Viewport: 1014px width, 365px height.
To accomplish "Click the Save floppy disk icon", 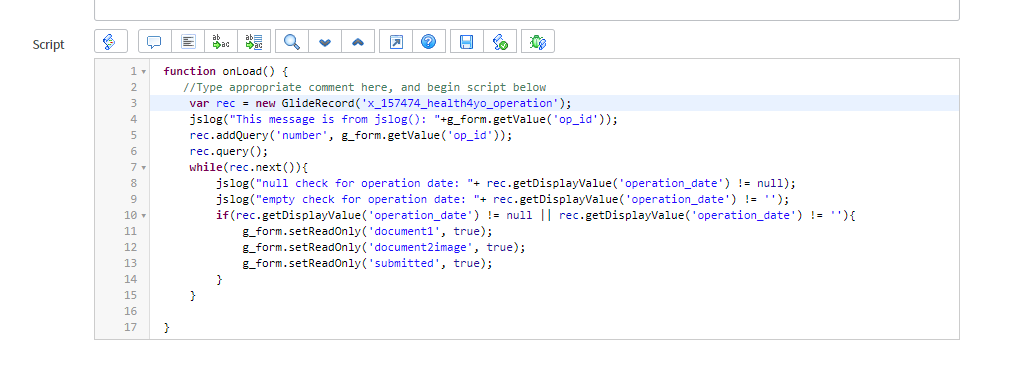I will pyautogui.click(x=466, y=42).
